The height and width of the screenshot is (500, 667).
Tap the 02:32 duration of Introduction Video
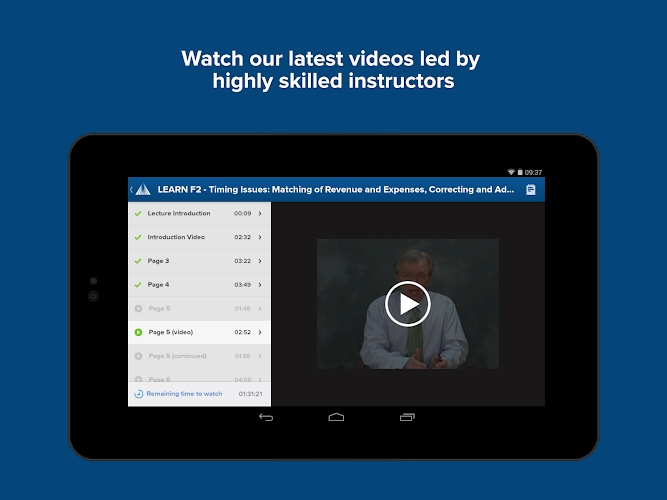click(x=242, y=237)
